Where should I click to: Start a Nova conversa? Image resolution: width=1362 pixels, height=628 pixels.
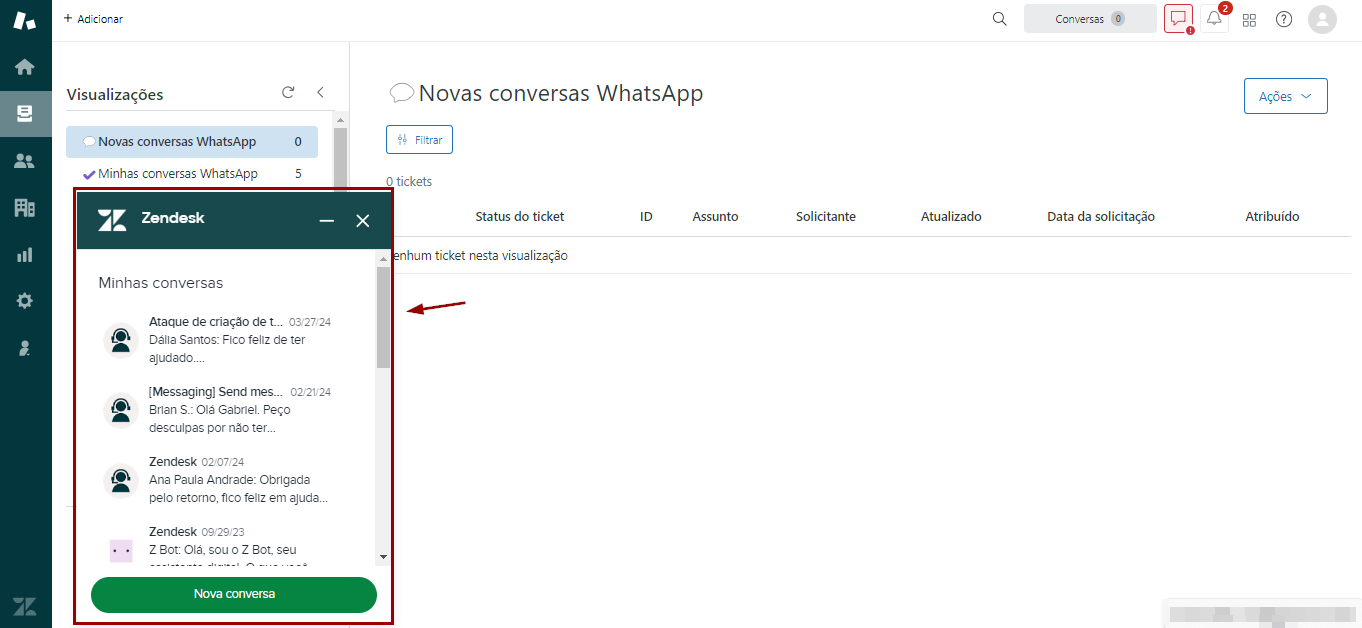(x=234, y=594)
